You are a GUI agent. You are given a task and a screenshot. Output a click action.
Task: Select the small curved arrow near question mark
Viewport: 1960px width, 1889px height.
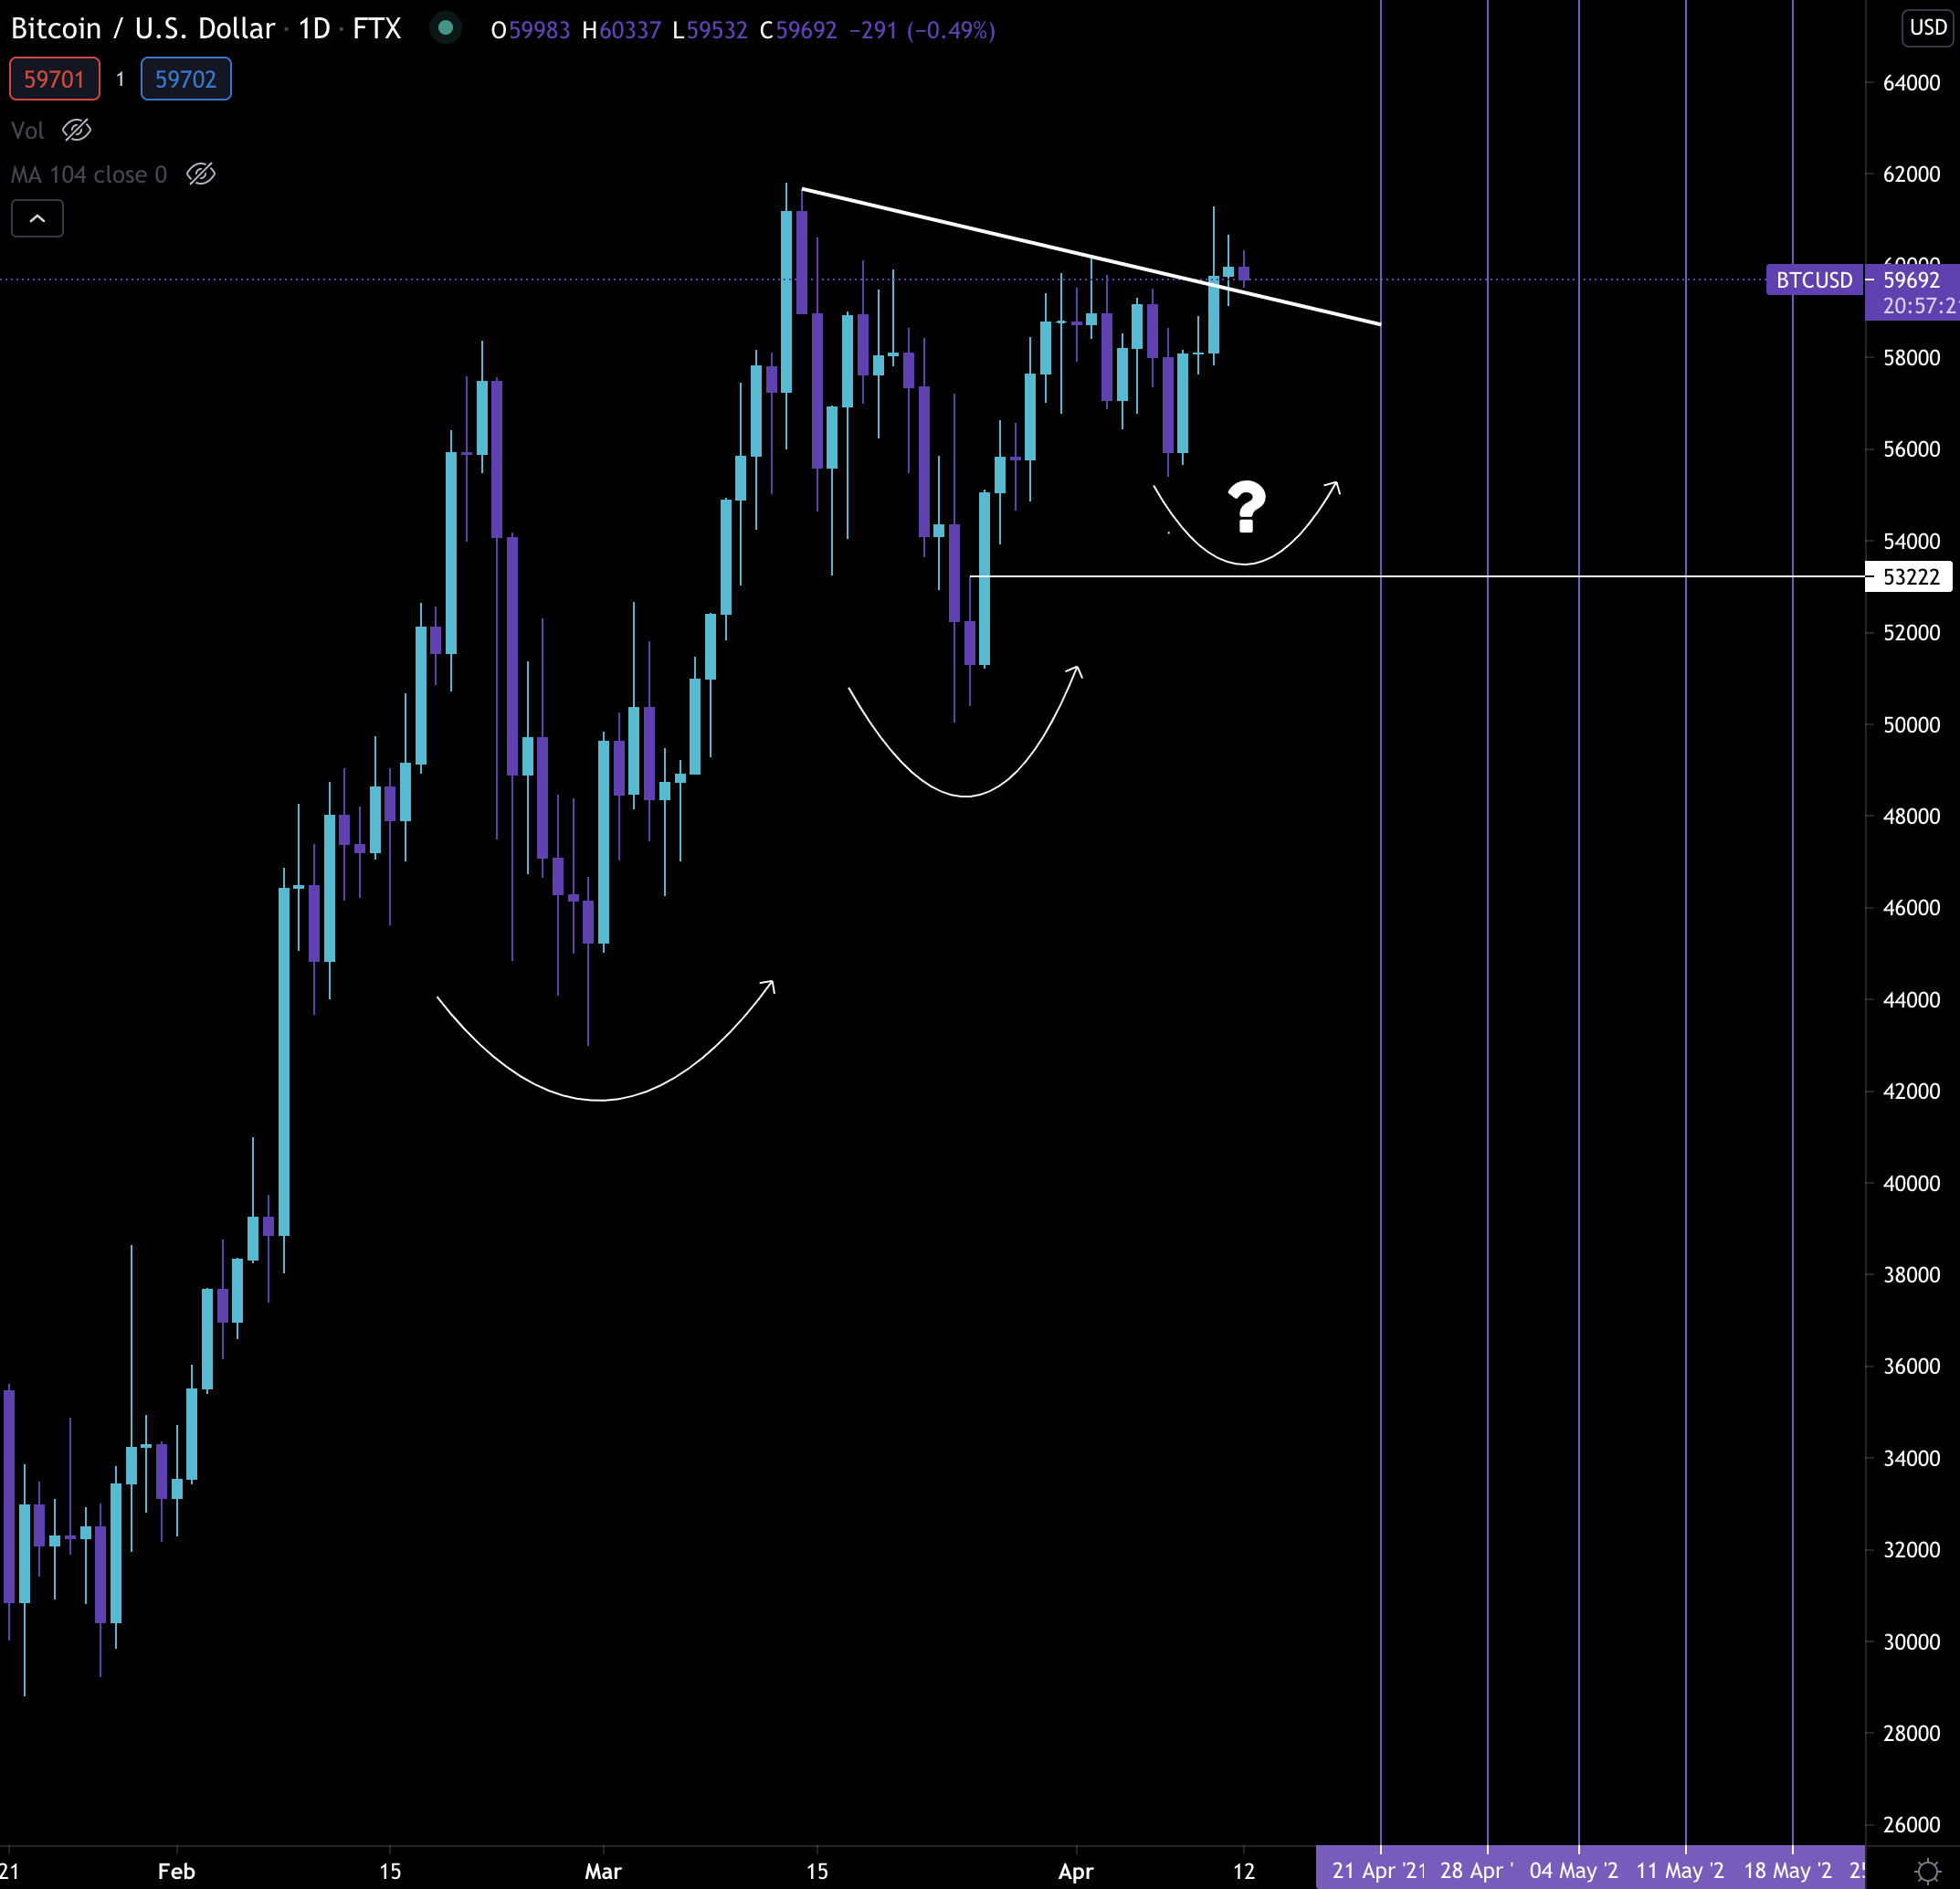(1244, 564)
